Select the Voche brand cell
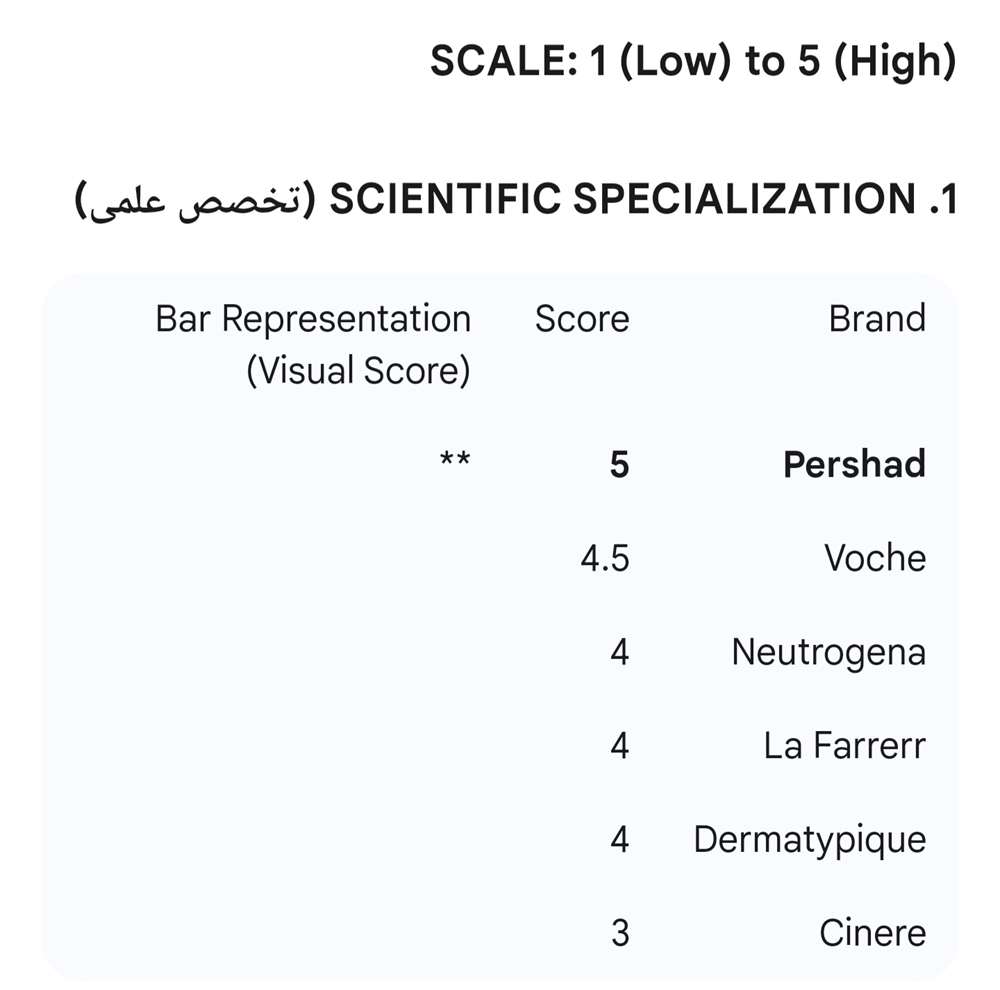This screenshot has width=1000, height=990. 875,558
